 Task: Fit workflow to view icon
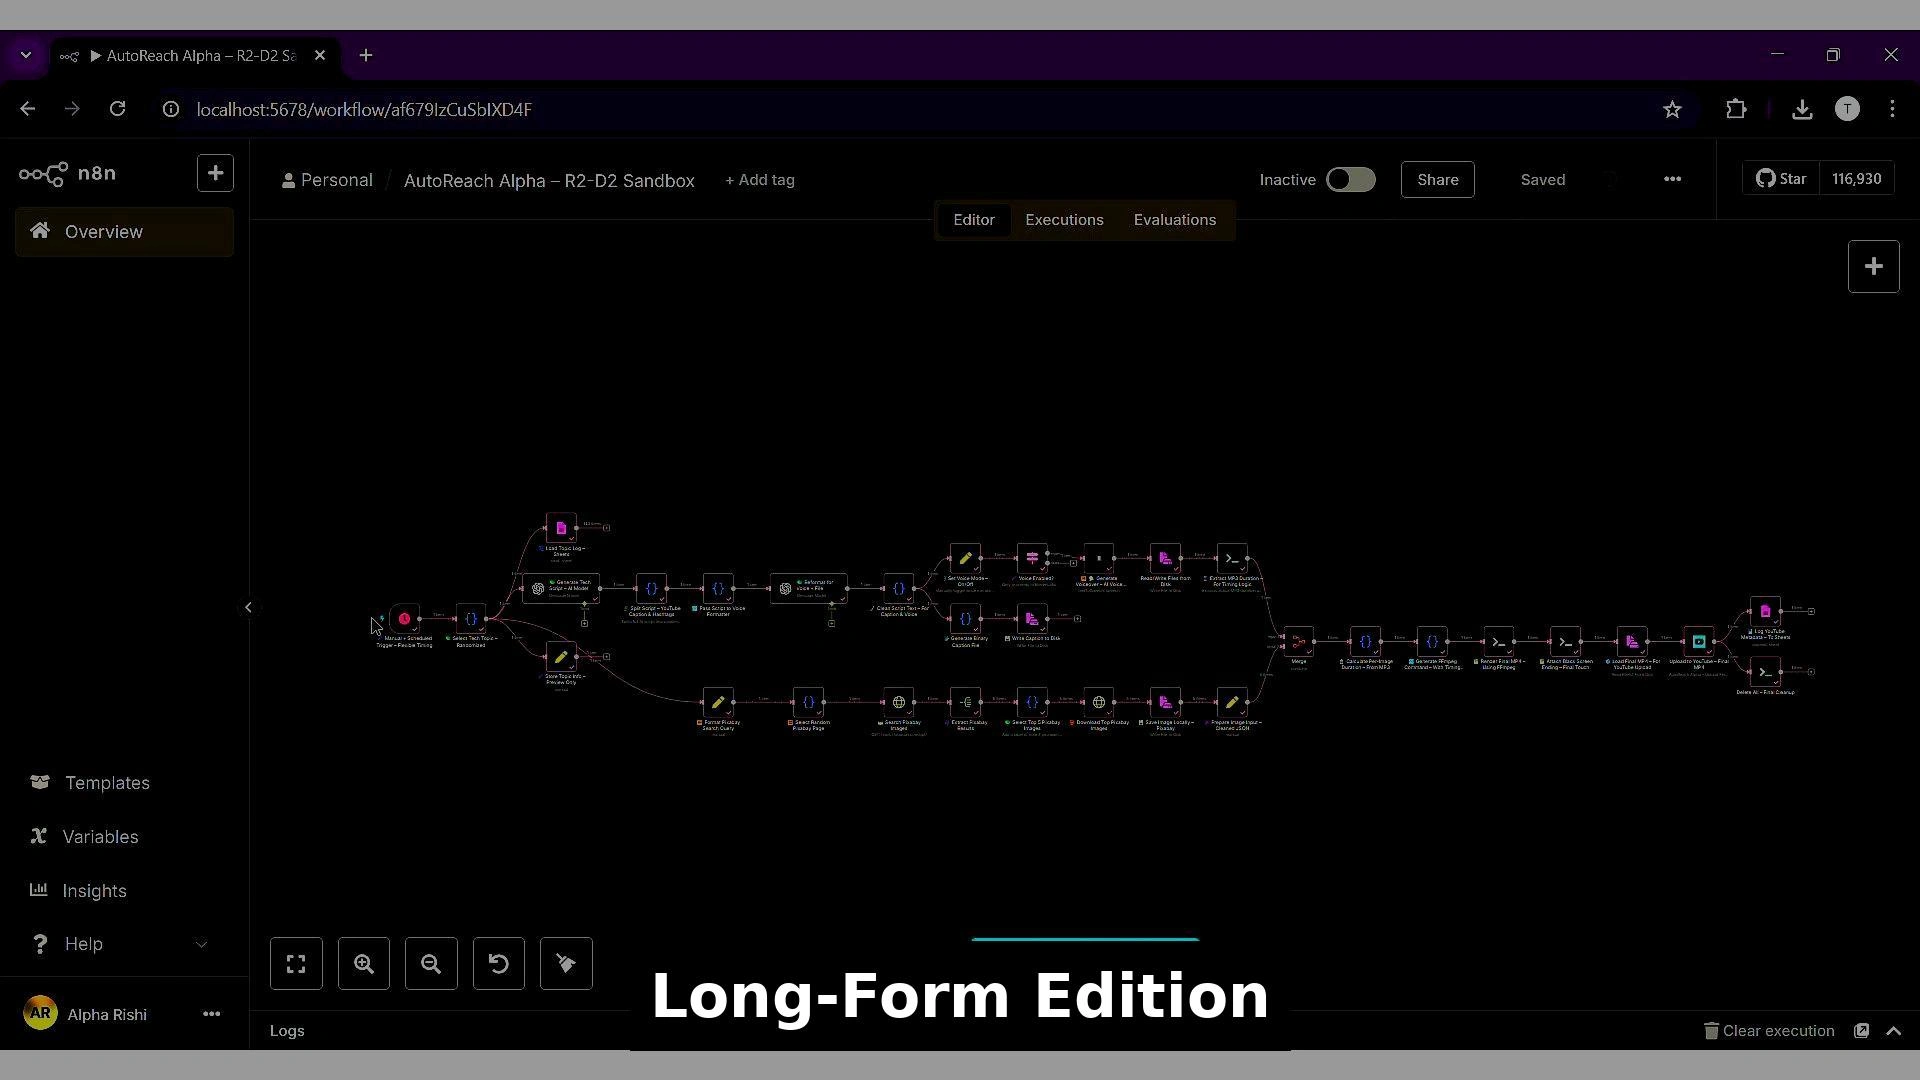[x=296, y=964]
